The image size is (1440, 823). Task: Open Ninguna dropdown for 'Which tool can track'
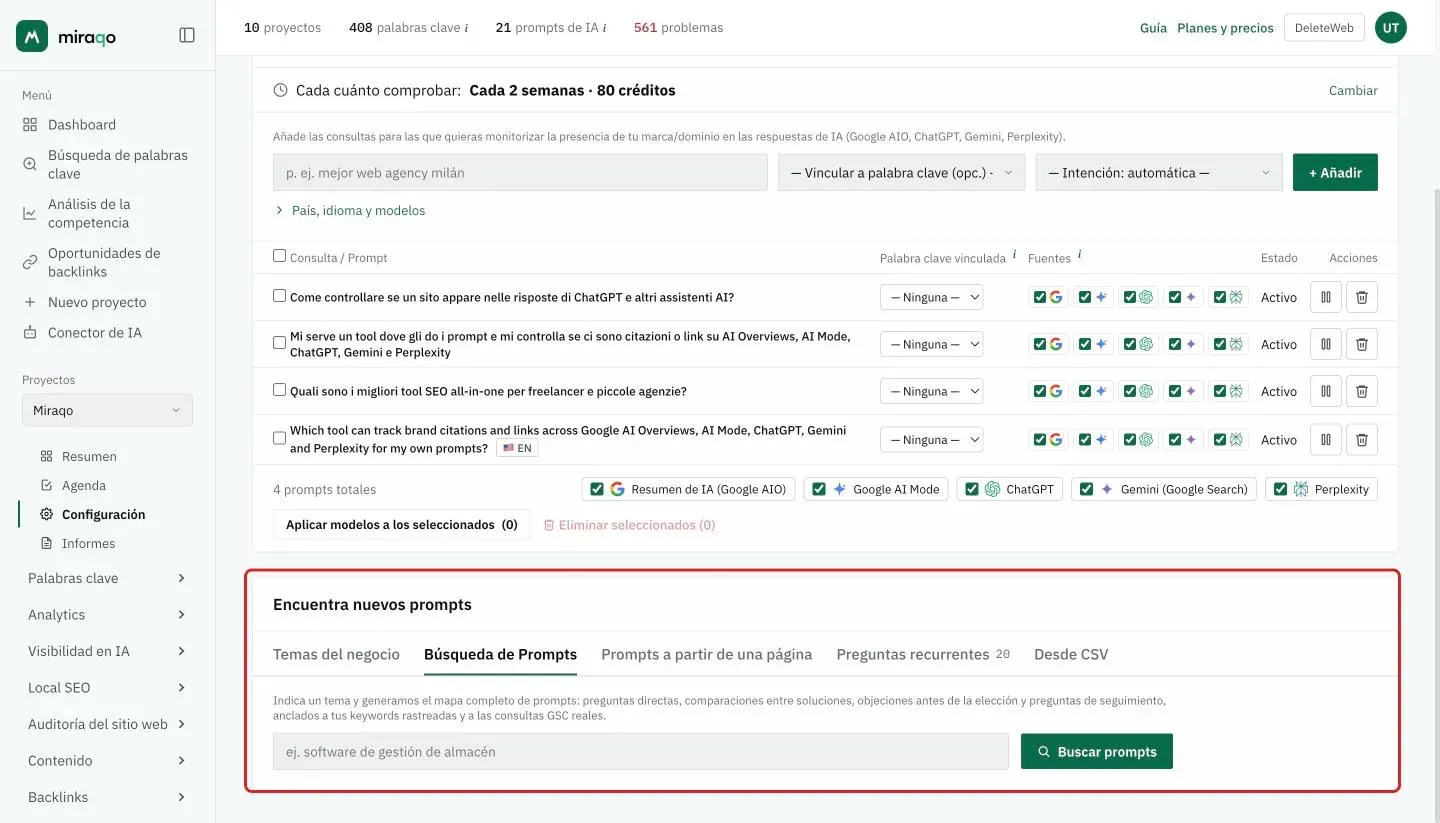click(x=931, y=439)
